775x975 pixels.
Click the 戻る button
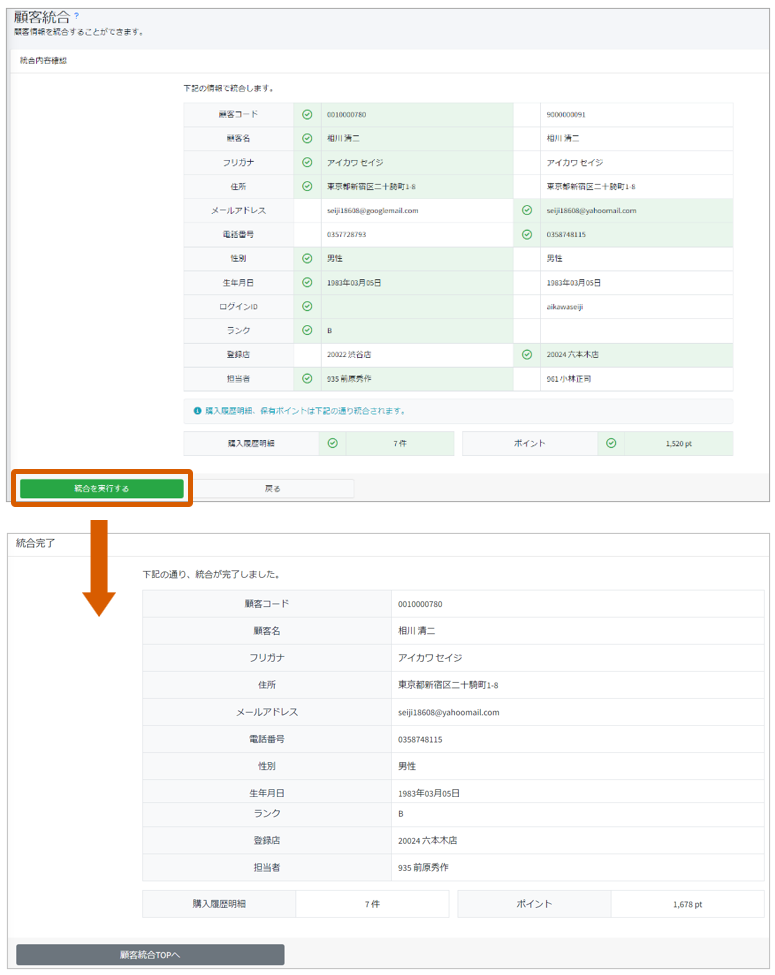point(272,489)
